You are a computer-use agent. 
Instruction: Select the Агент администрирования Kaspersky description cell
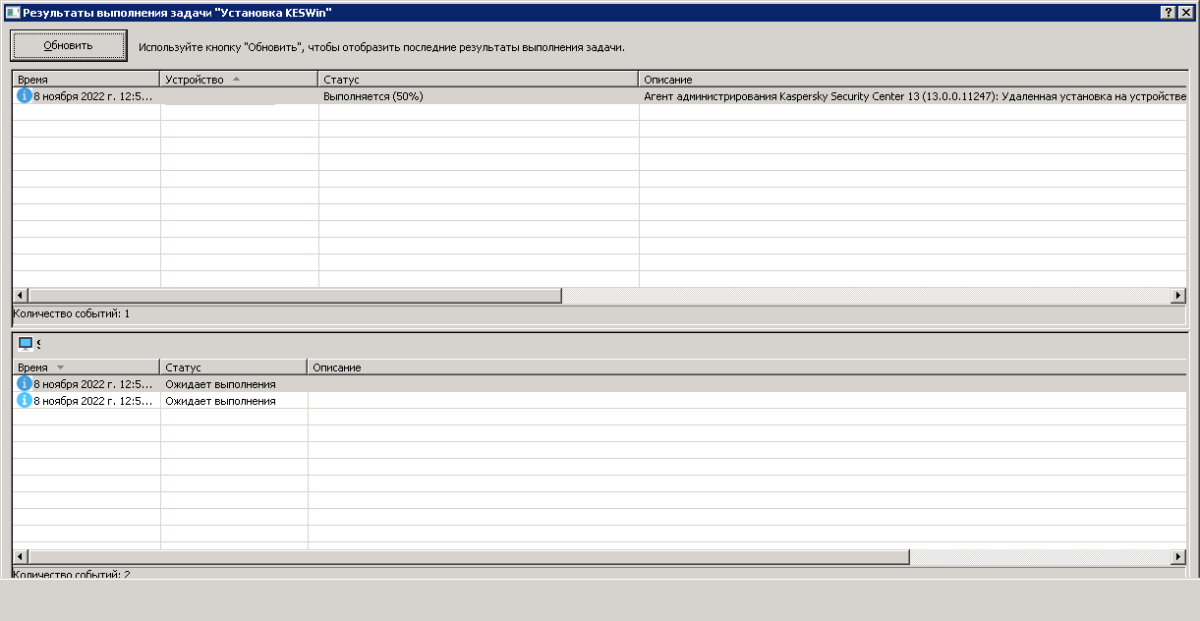(x=912, y=96)
